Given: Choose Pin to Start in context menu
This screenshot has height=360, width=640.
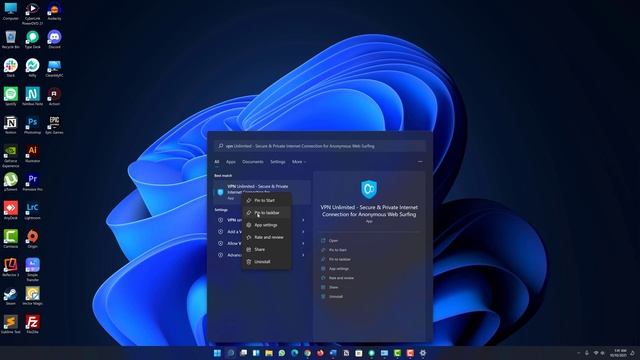Looking at the screenshot, I should [264, 200].
